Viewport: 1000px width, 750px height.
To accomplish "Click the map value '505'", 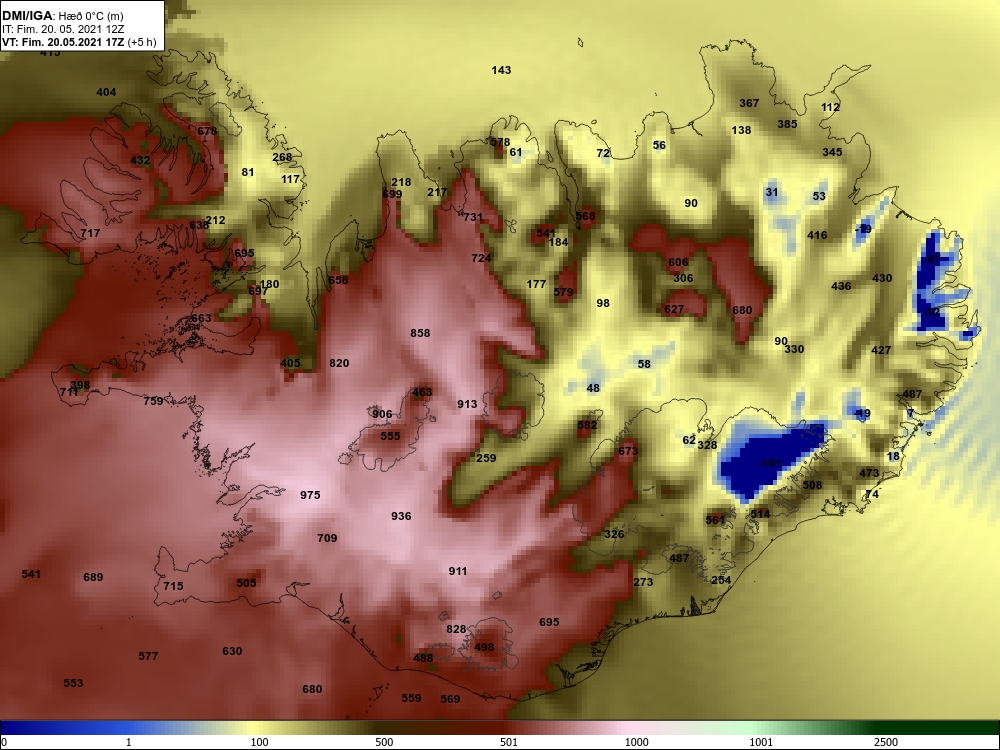I will click(246, 583).
